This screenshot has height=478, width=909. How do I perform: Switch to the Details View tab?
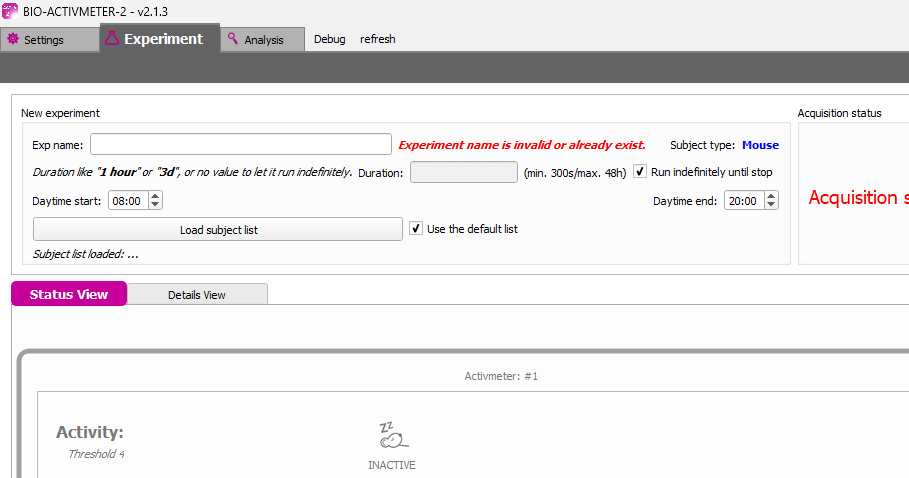pyautogui.click(x=196, y=295)
